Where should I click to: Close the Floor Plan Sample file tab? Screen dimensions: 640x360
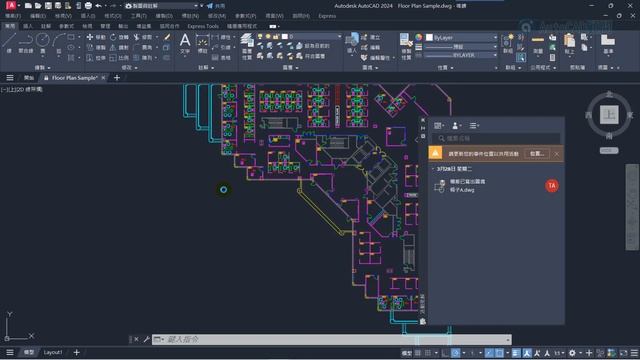(103, 78)
